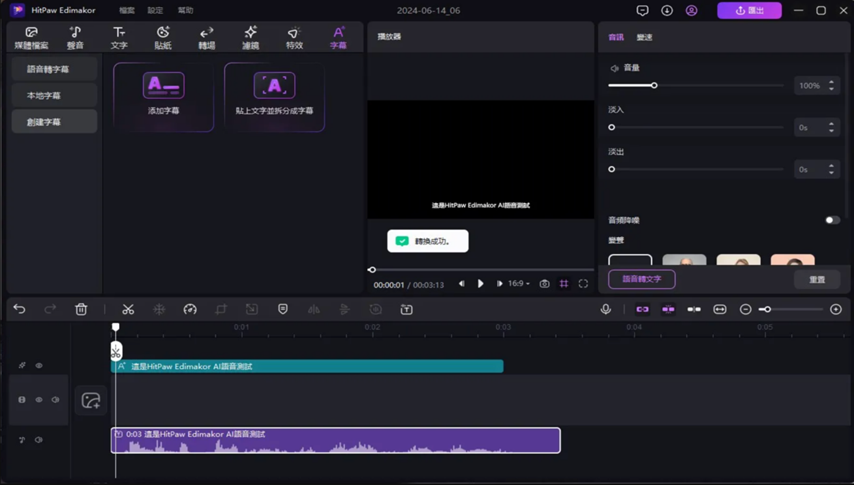Switch to the 變速 tab
Screen dimensions: 854x485
645,37
